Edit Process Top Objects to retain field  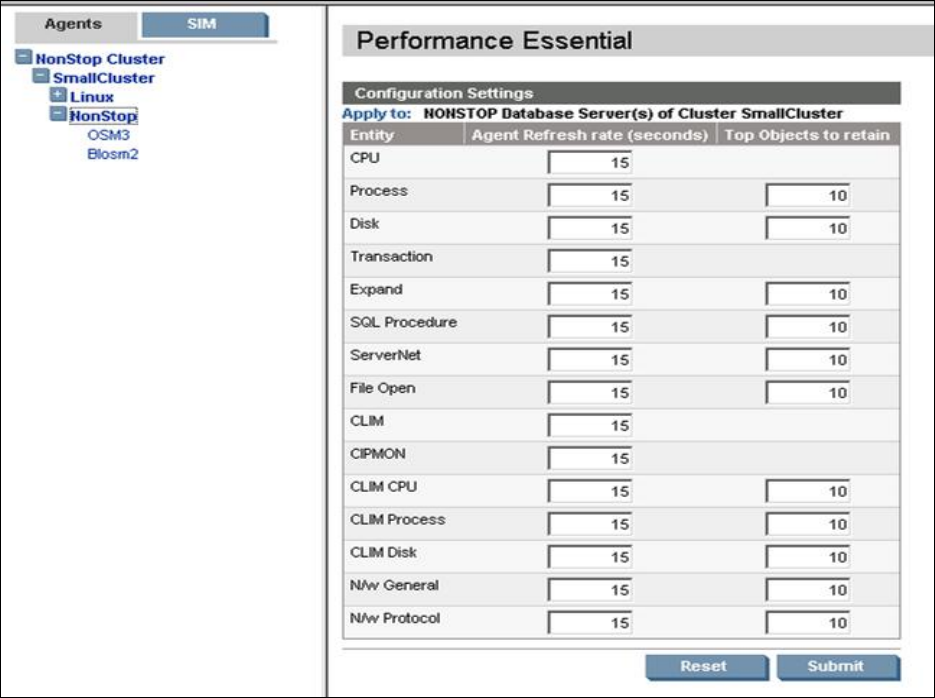coord(808,196)
